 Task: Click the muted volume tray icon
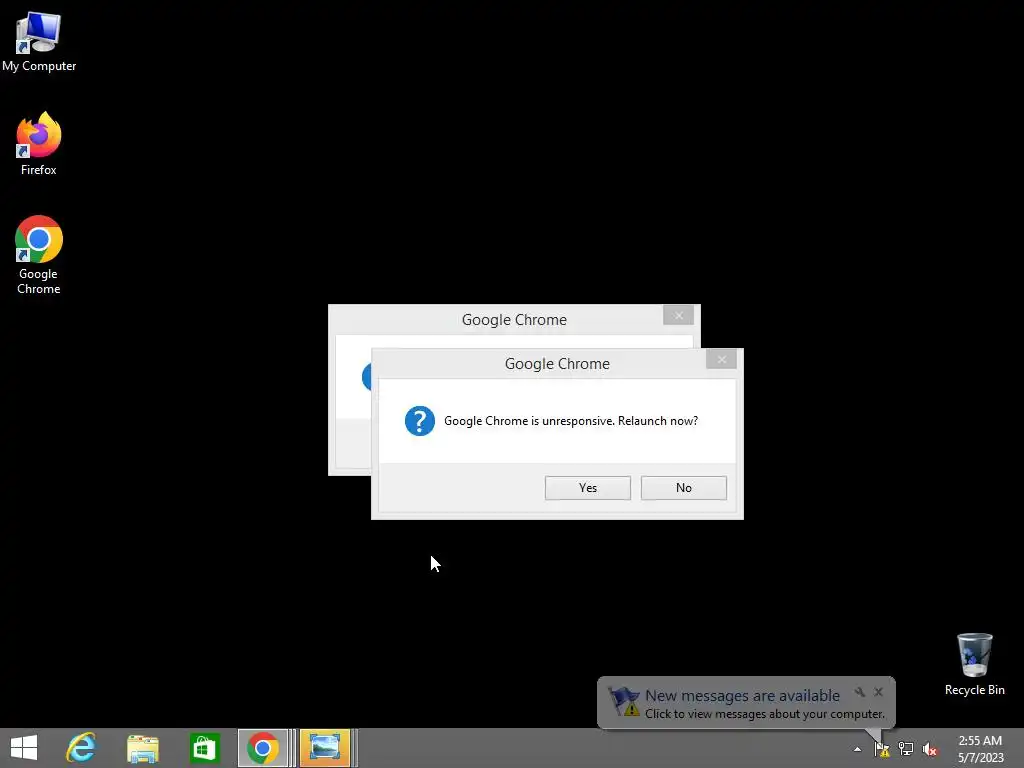point(930,749)
